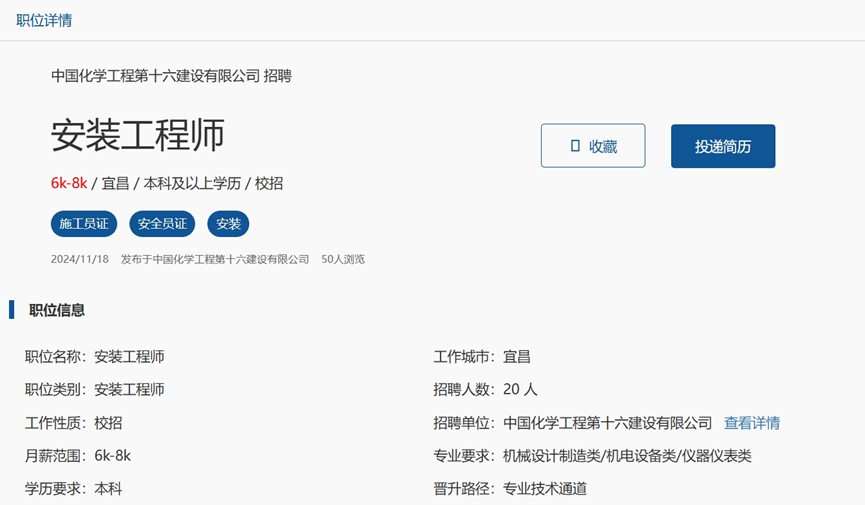Click the 晋升路径：专业技术通道 row

(510, 488)
